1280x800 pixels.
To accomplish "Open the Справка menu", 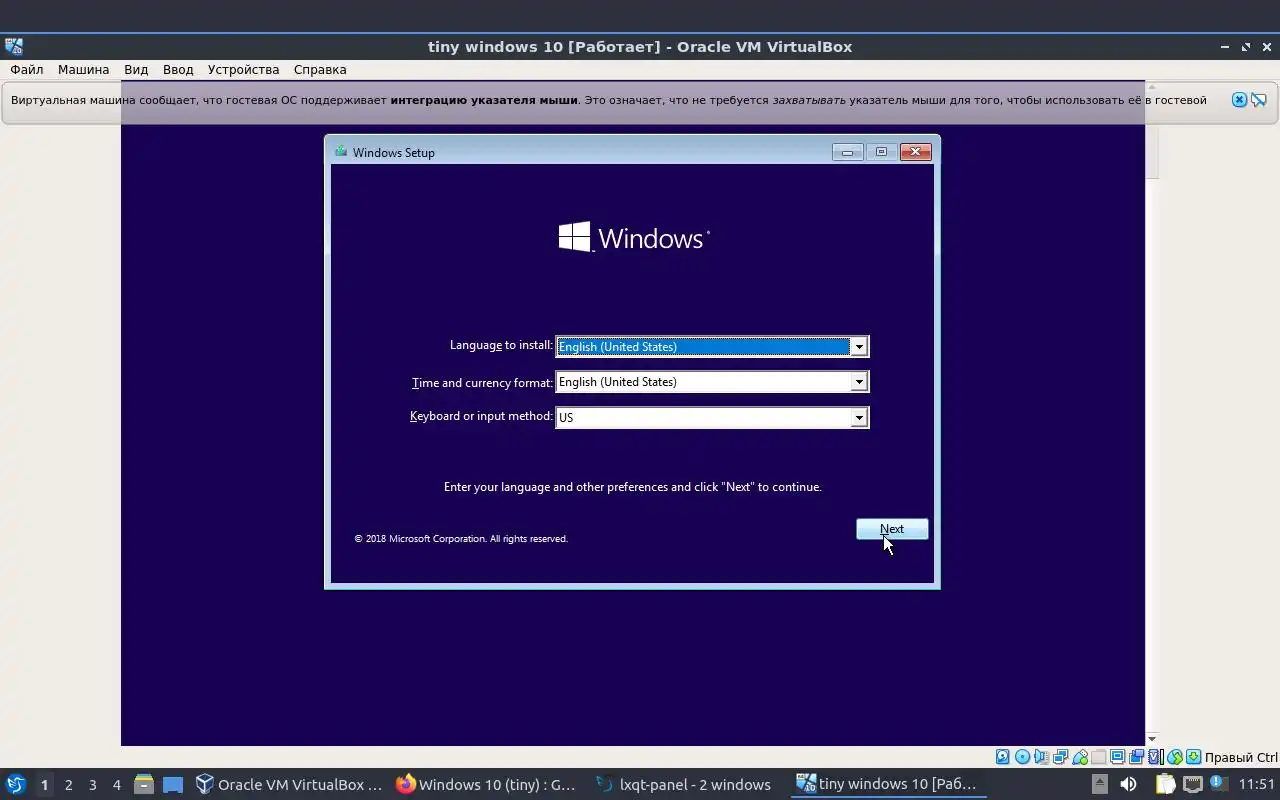I will 320,69.
